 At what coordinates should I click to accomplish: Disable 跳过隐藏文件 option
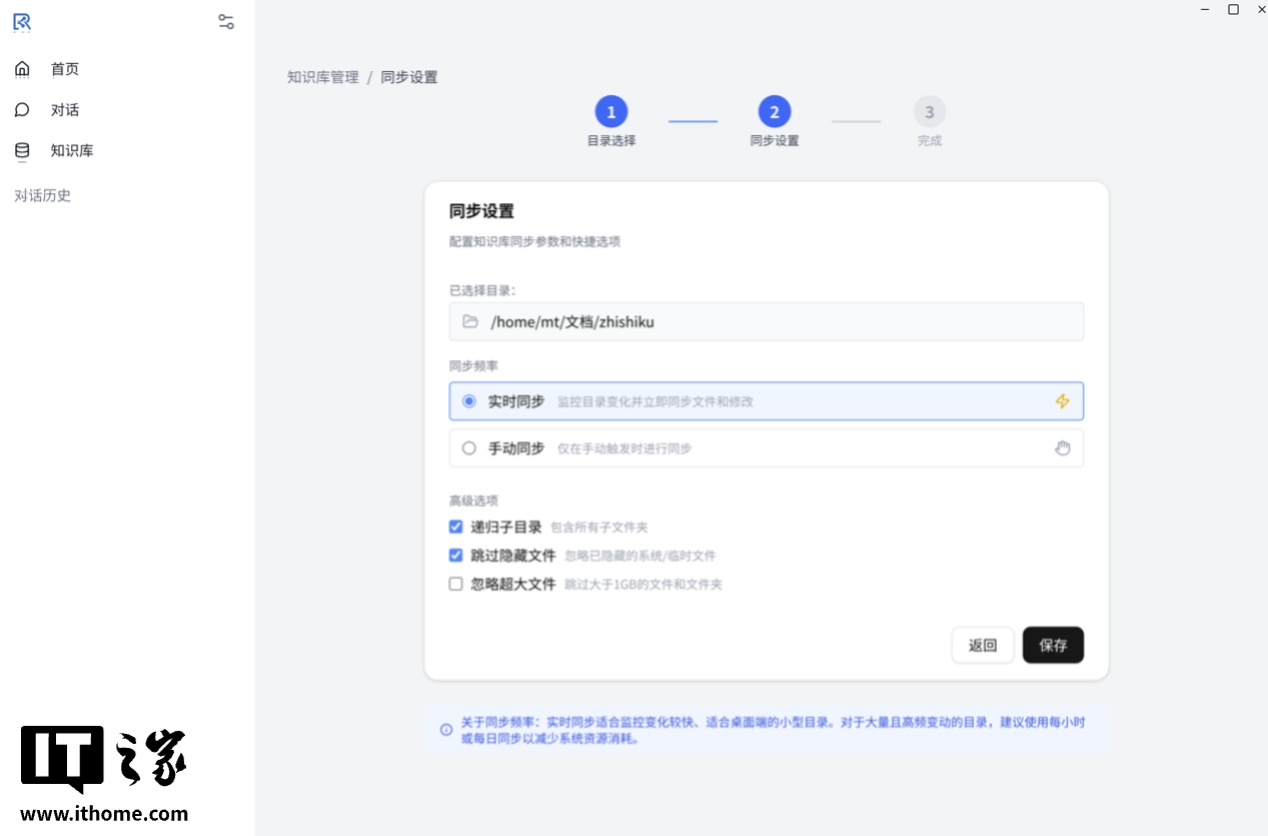point(456,555)
